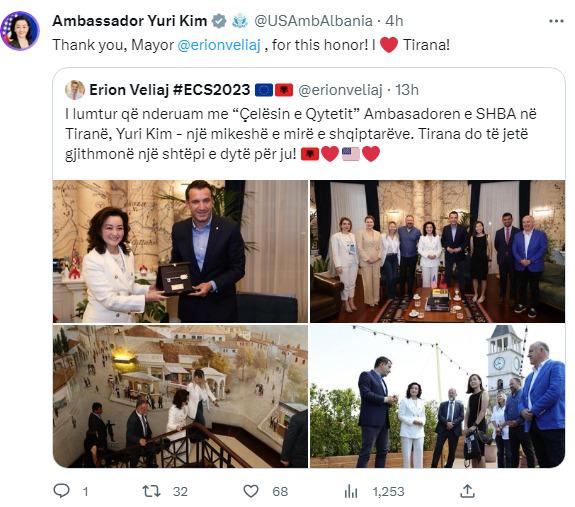Click the blue verified badge icon

[x=219, y=21]
